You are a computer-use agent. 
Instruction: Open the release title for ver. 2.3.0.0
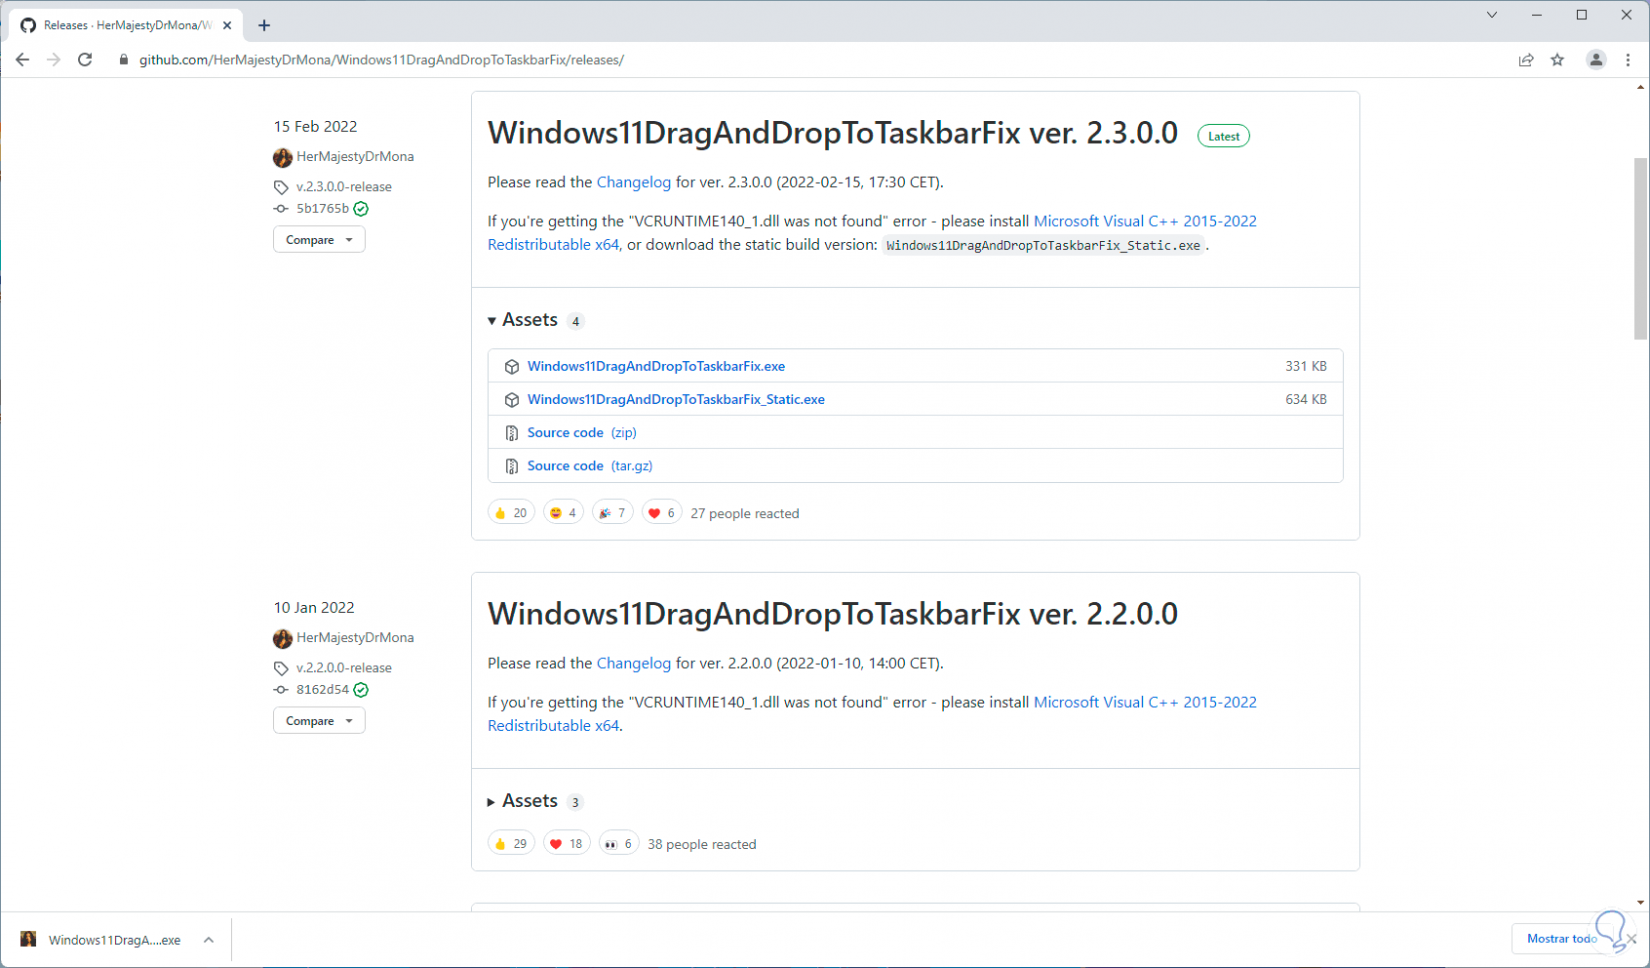click(833, 133)
